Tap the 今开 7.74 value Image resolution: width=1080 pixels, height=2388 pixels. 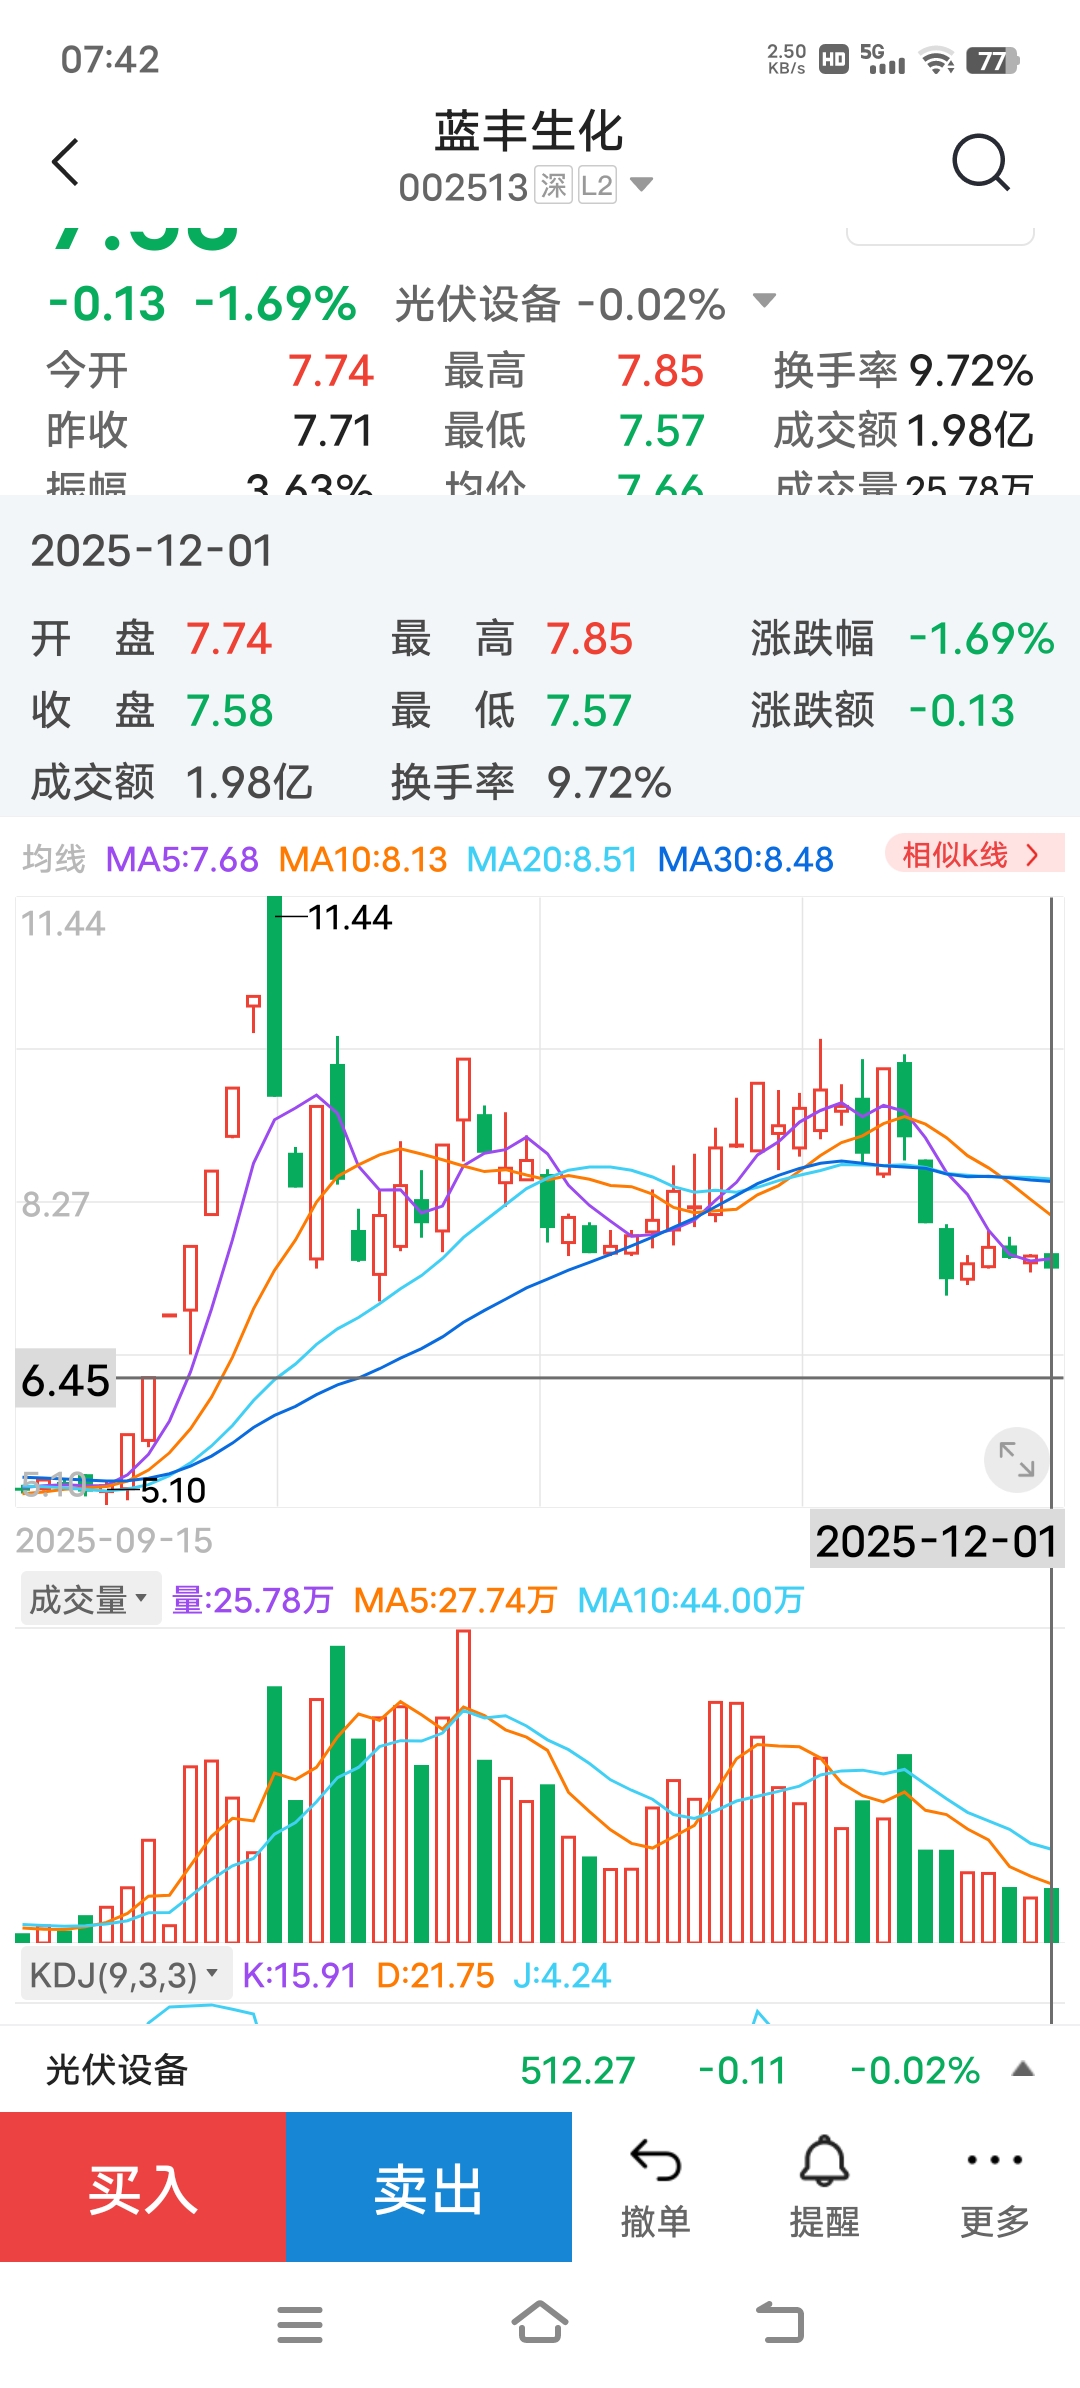coord(330,371)
